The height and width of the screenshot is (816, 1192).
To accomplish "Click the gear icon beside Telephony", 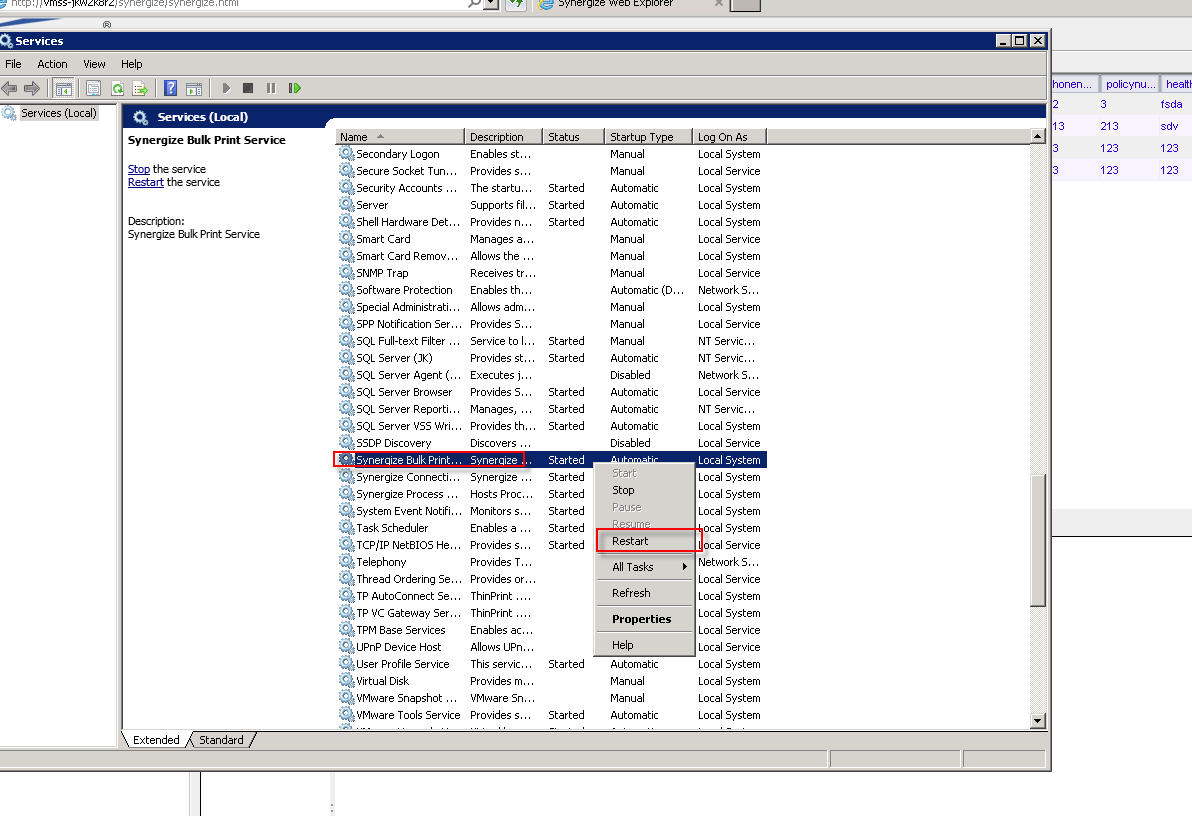I will (x=347, y=562).
